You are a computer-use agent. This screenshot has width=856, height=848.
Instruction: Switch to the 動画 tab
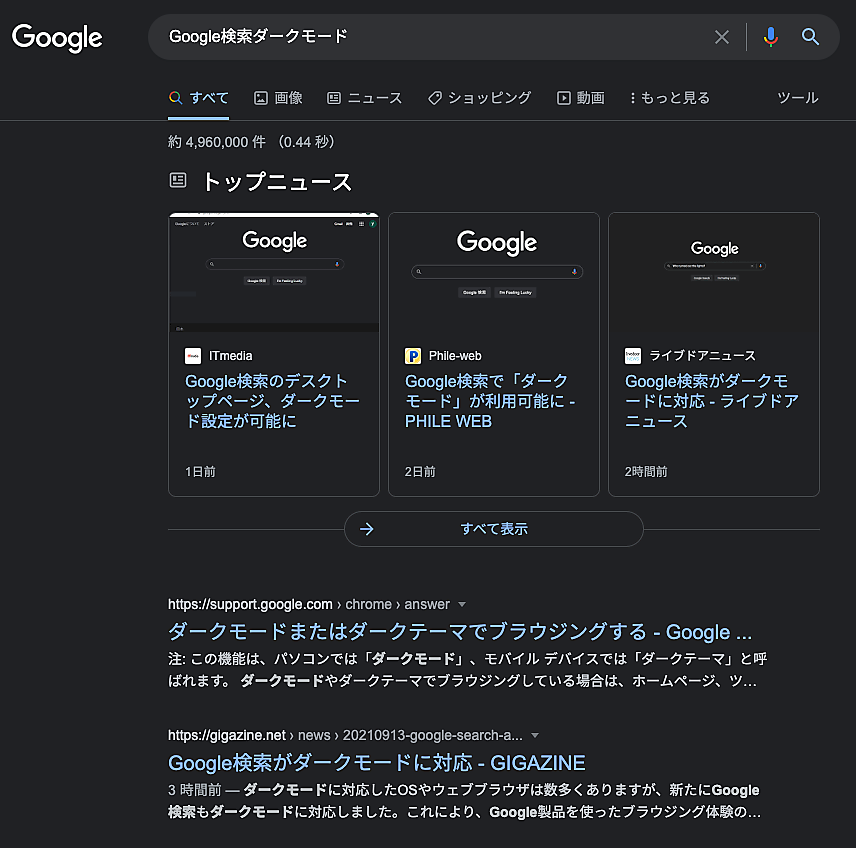581,98
